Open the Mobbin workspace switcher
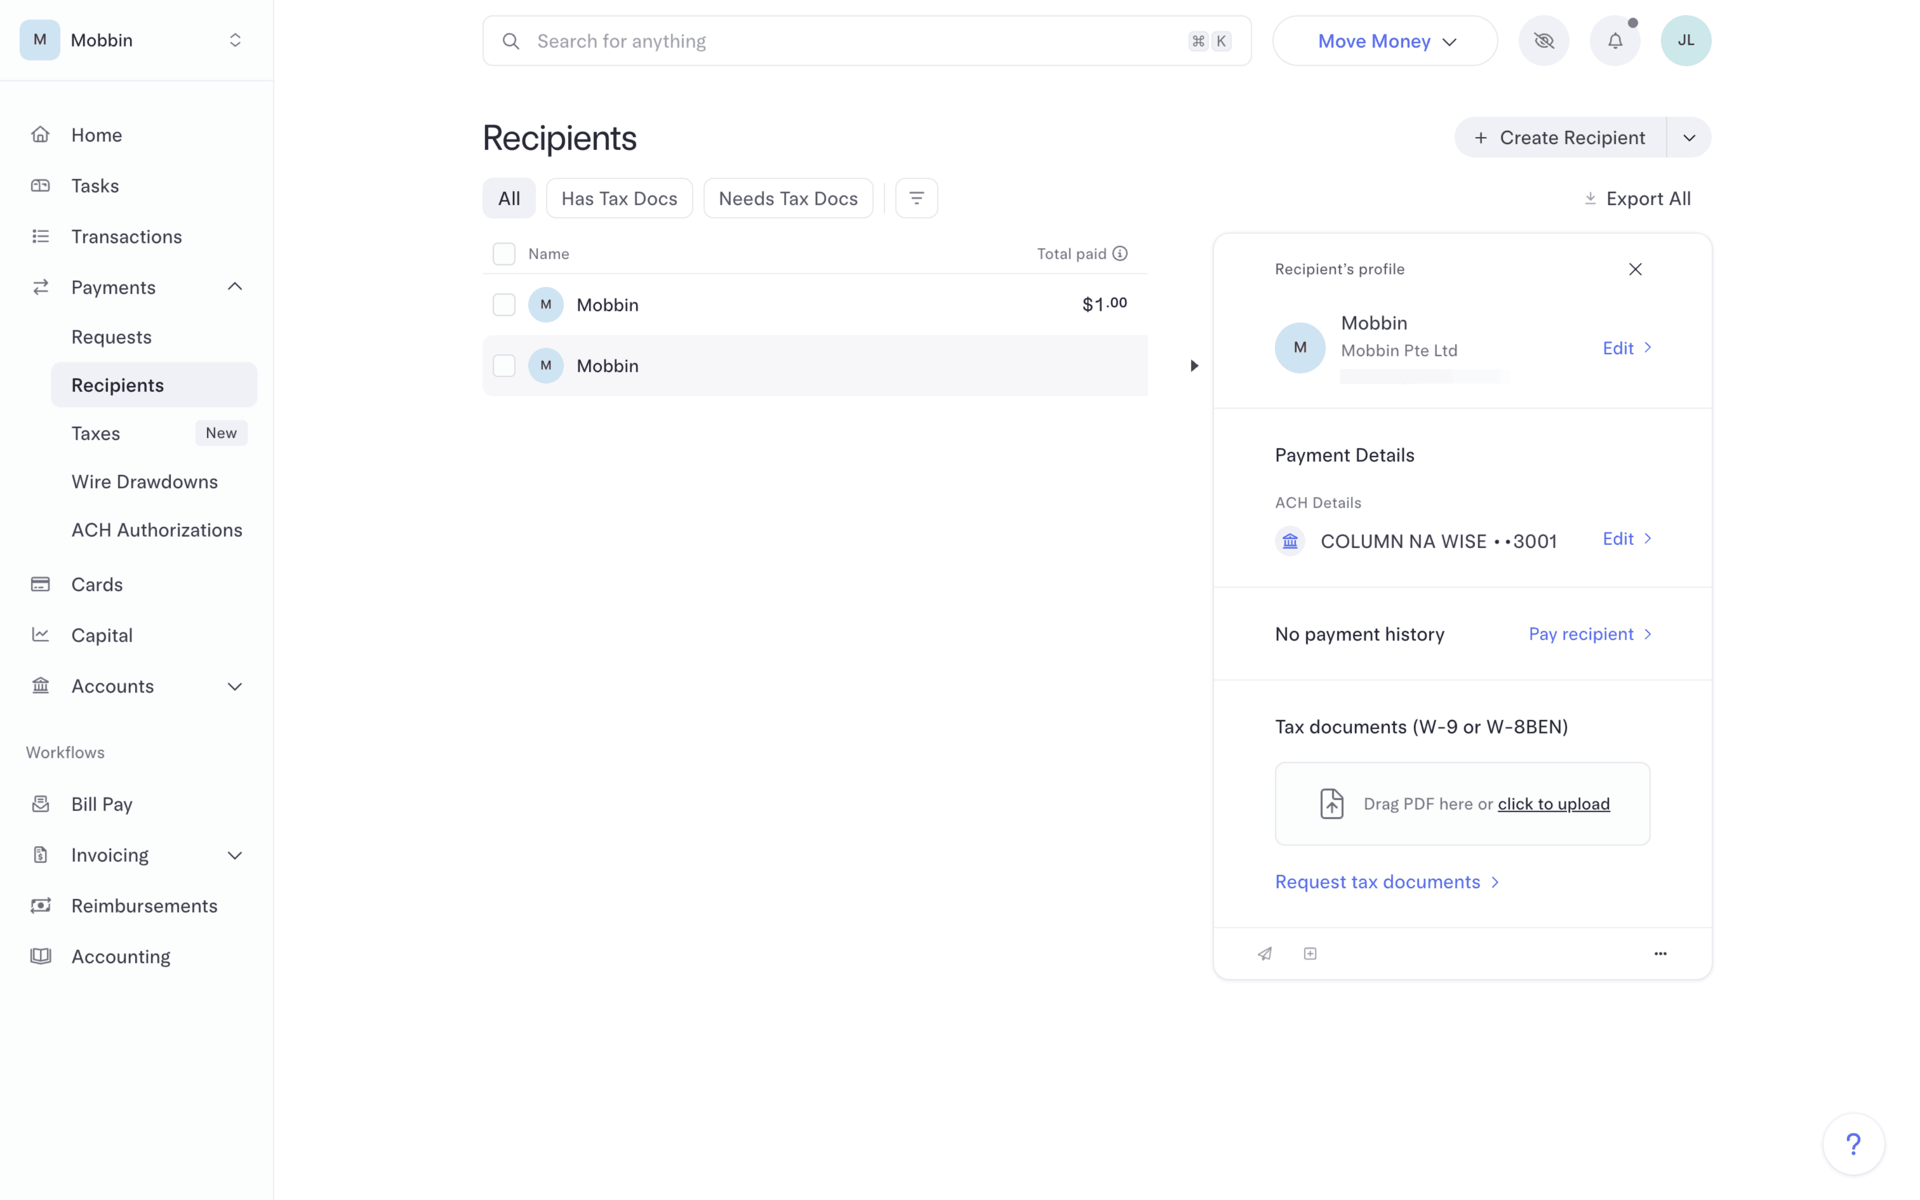Screen dimensions: 1920x1200 (x=136, y=40)
